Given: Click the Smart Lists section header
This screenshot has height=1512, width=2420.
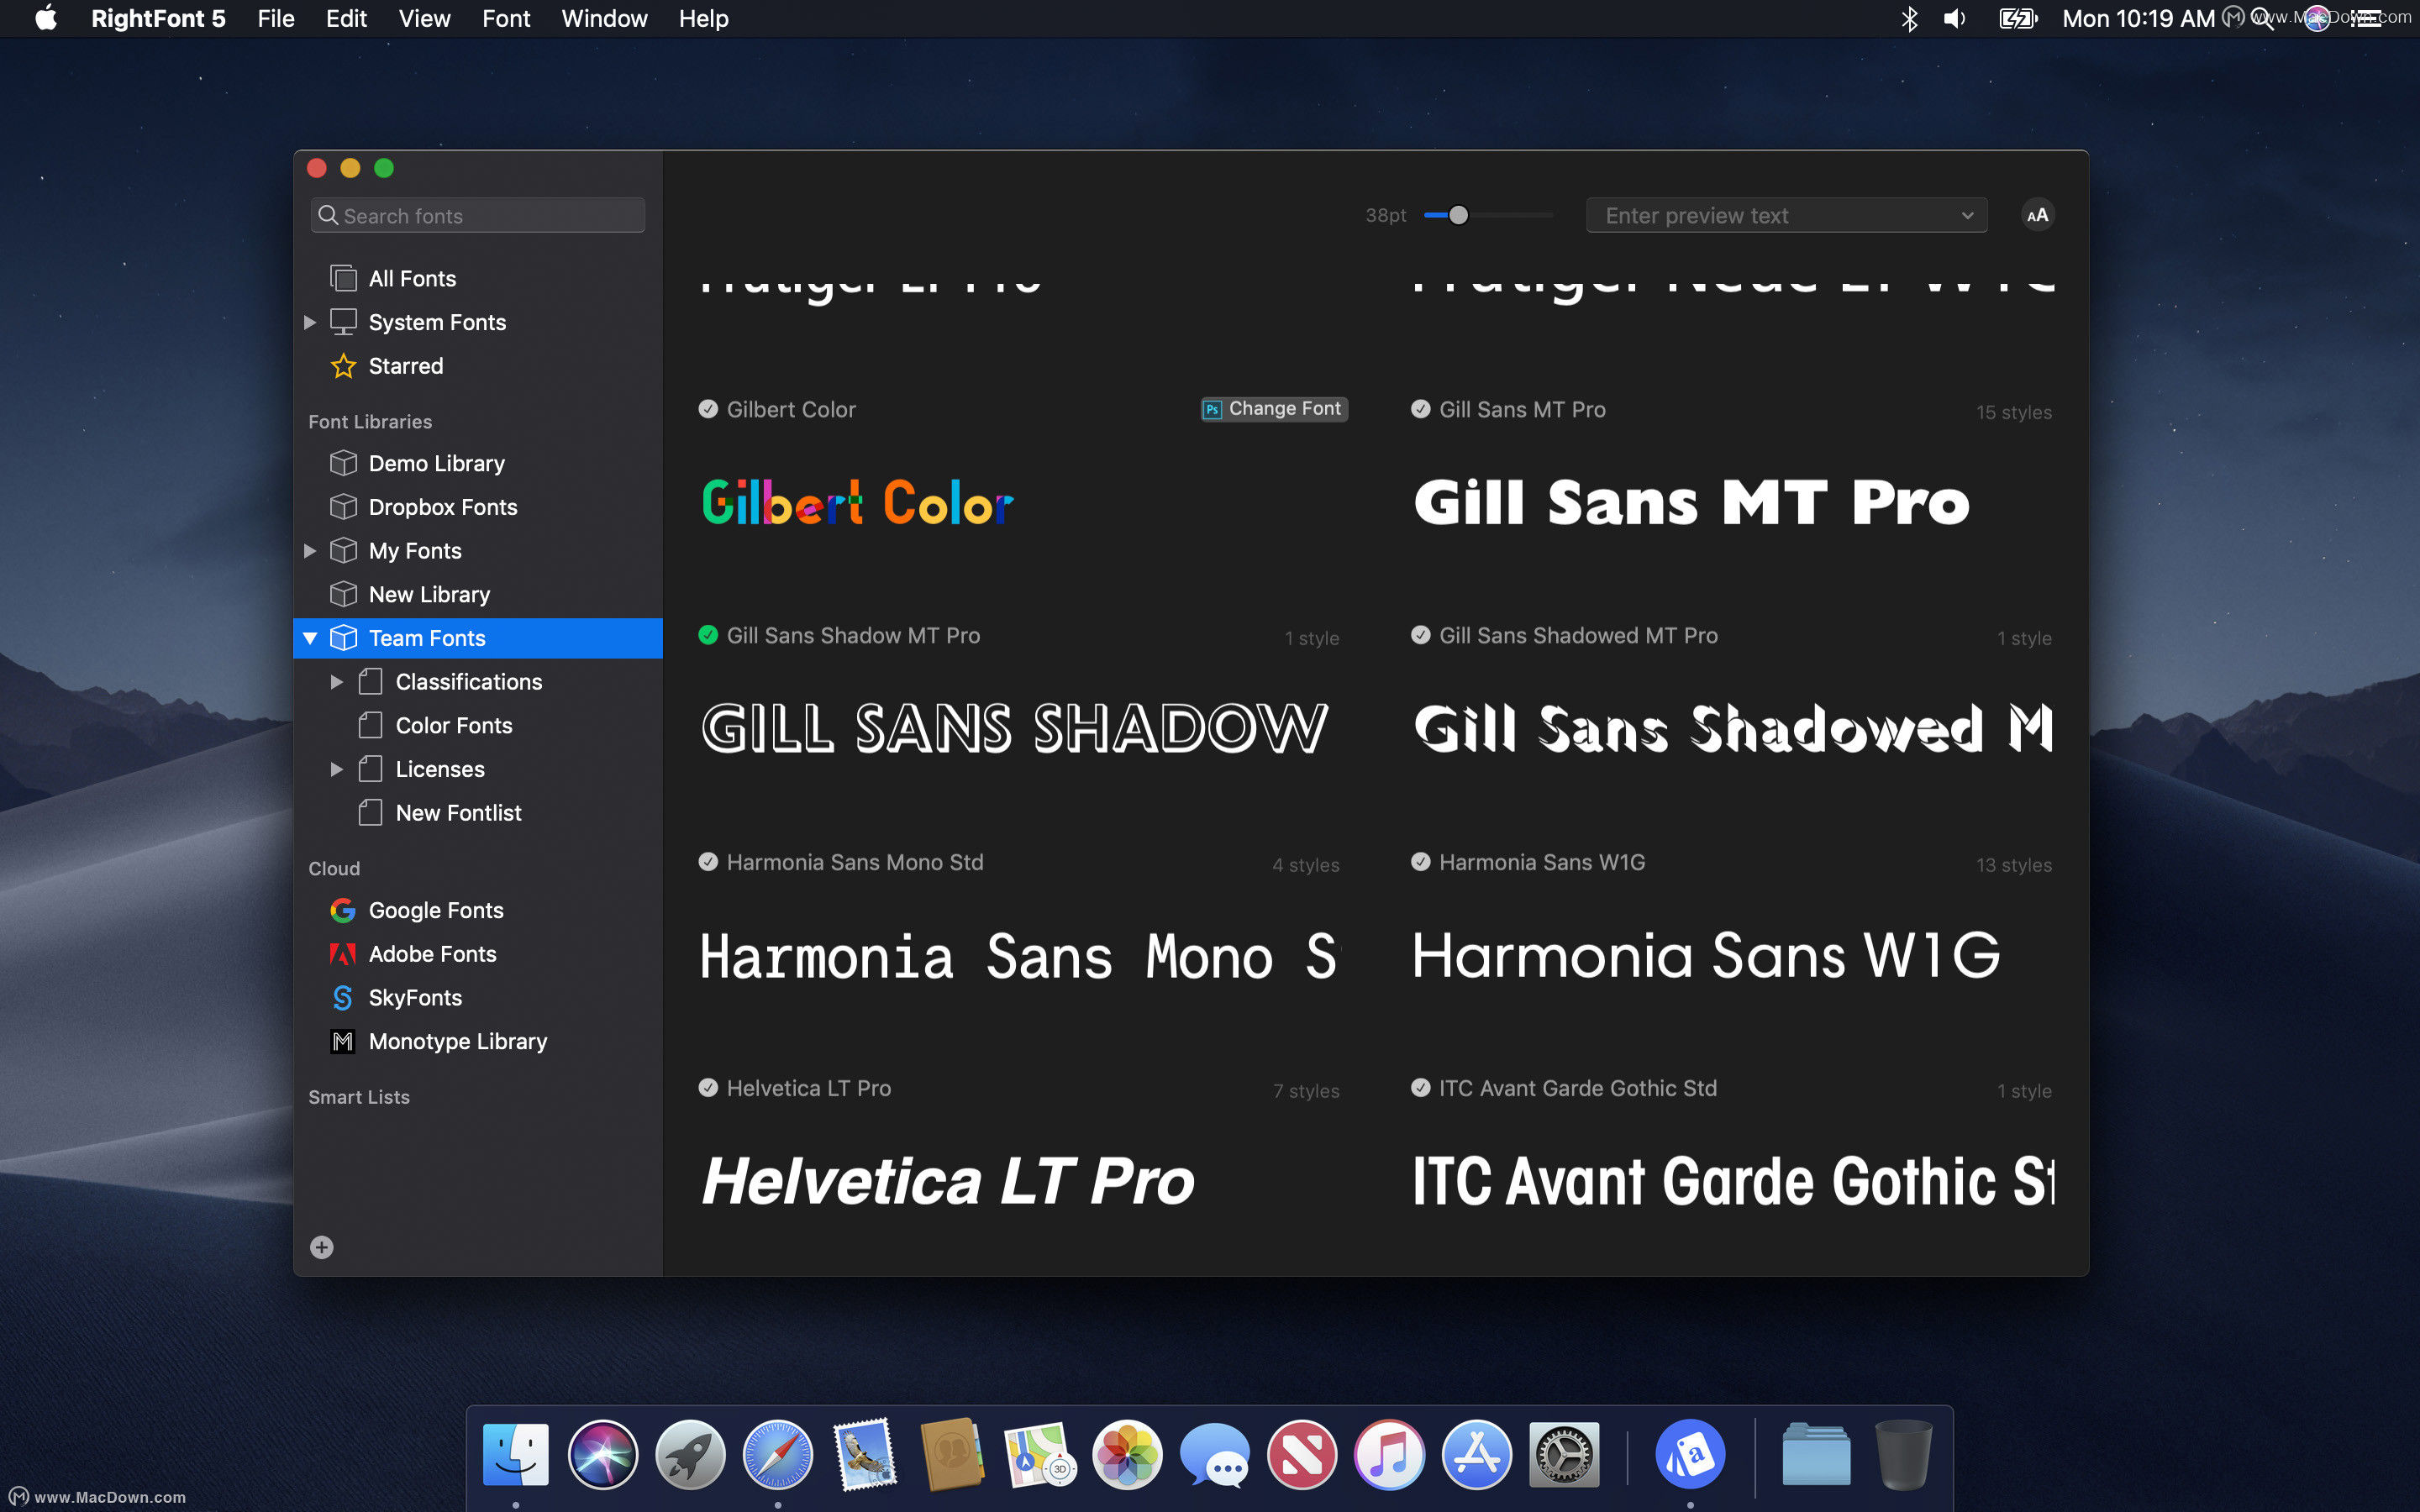Looking at the screenshot, I should [x=359, y=1097].
